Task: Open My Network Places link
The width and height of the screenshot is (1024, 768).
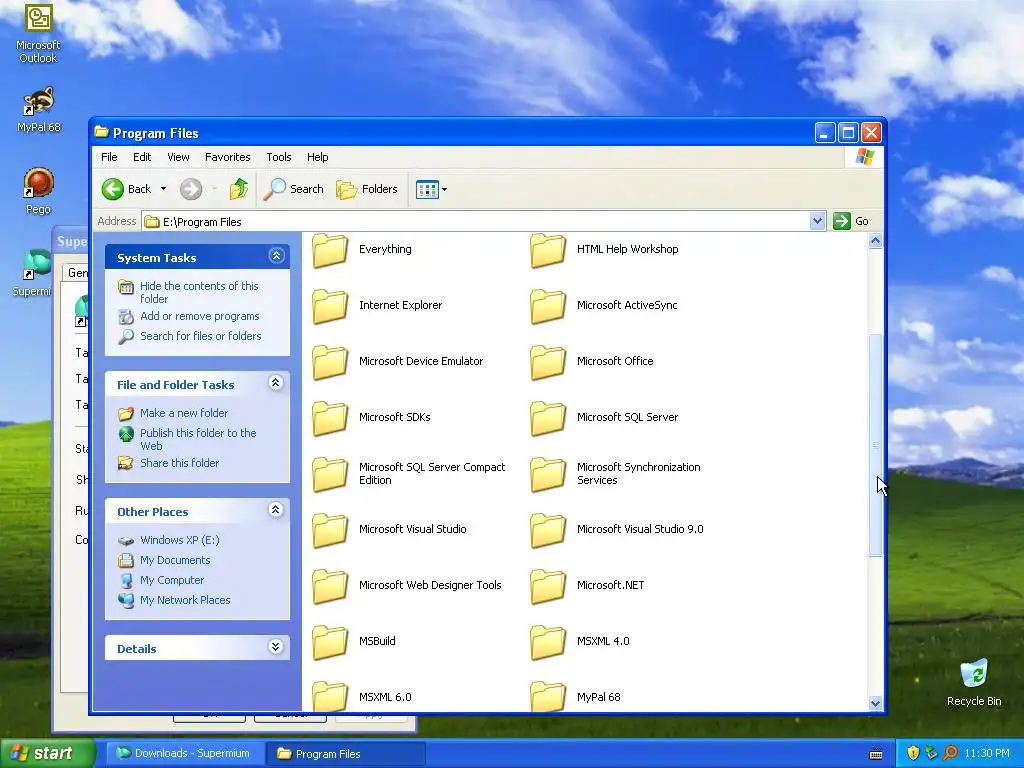Action: tap(185, 600)
